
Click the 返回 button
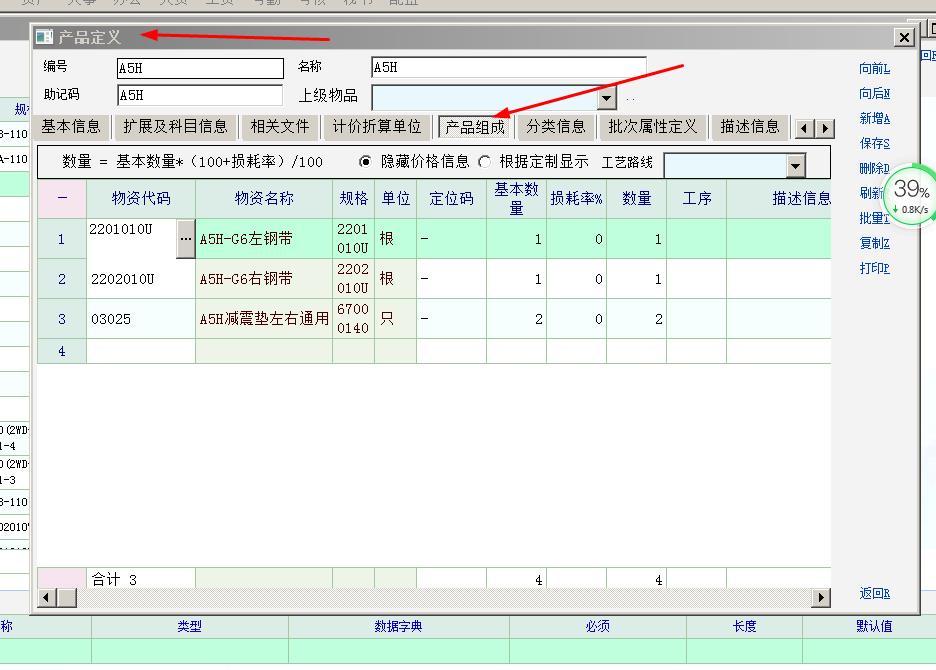coord(874,593)
